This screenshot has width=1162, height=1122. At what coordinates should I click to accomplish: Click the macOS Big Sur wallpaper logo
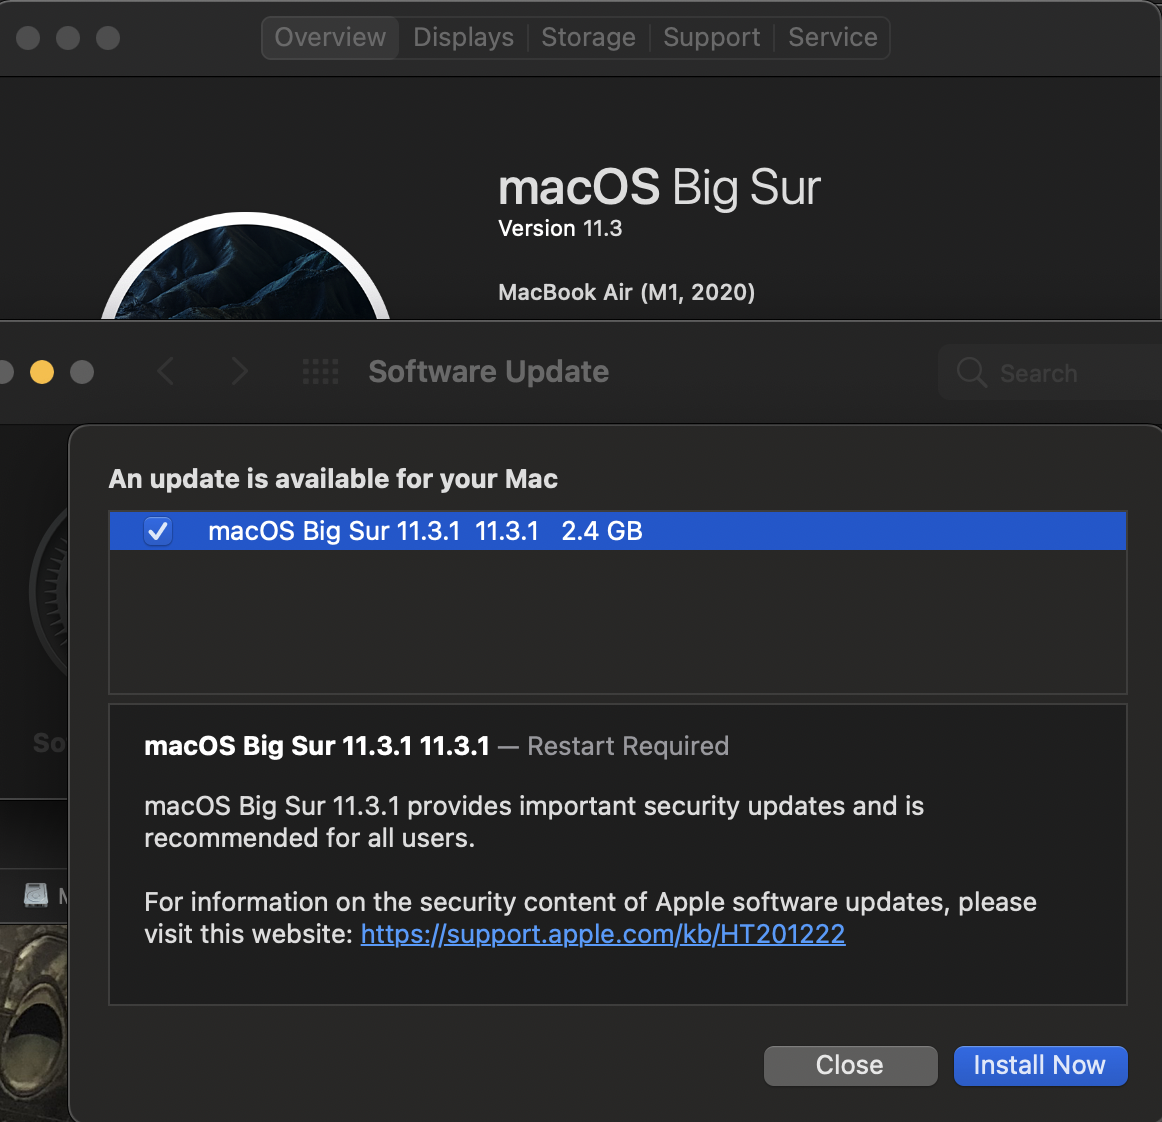point(245,267)
